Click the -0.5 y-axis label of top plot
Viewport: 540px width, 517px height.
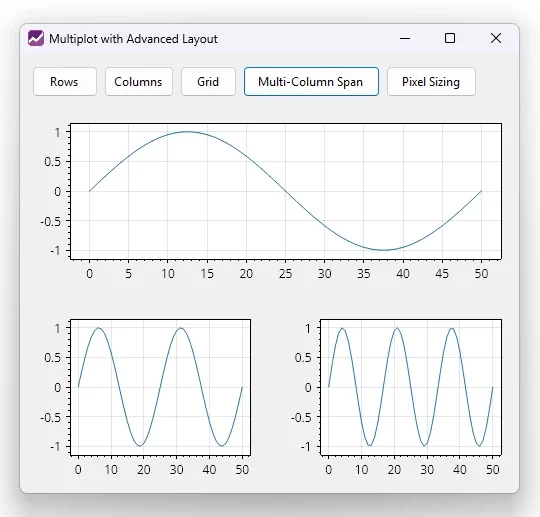[x=50, y=221]
